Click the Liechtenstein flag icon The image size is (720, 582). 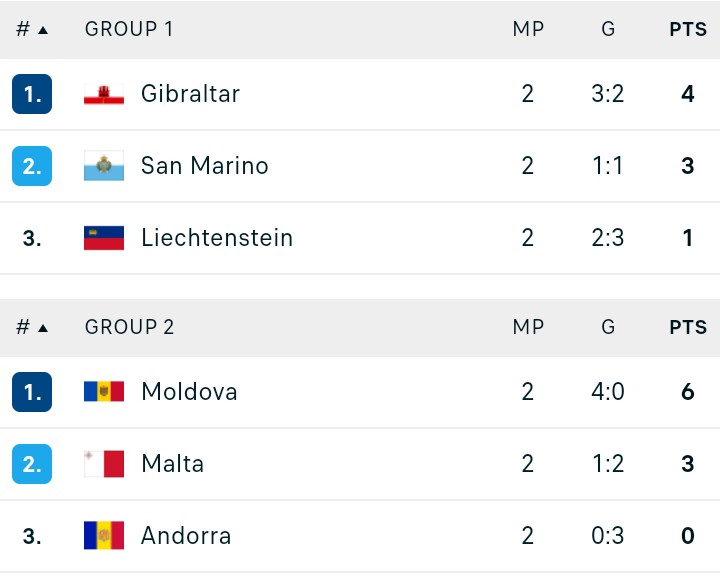tap(104, 238)
